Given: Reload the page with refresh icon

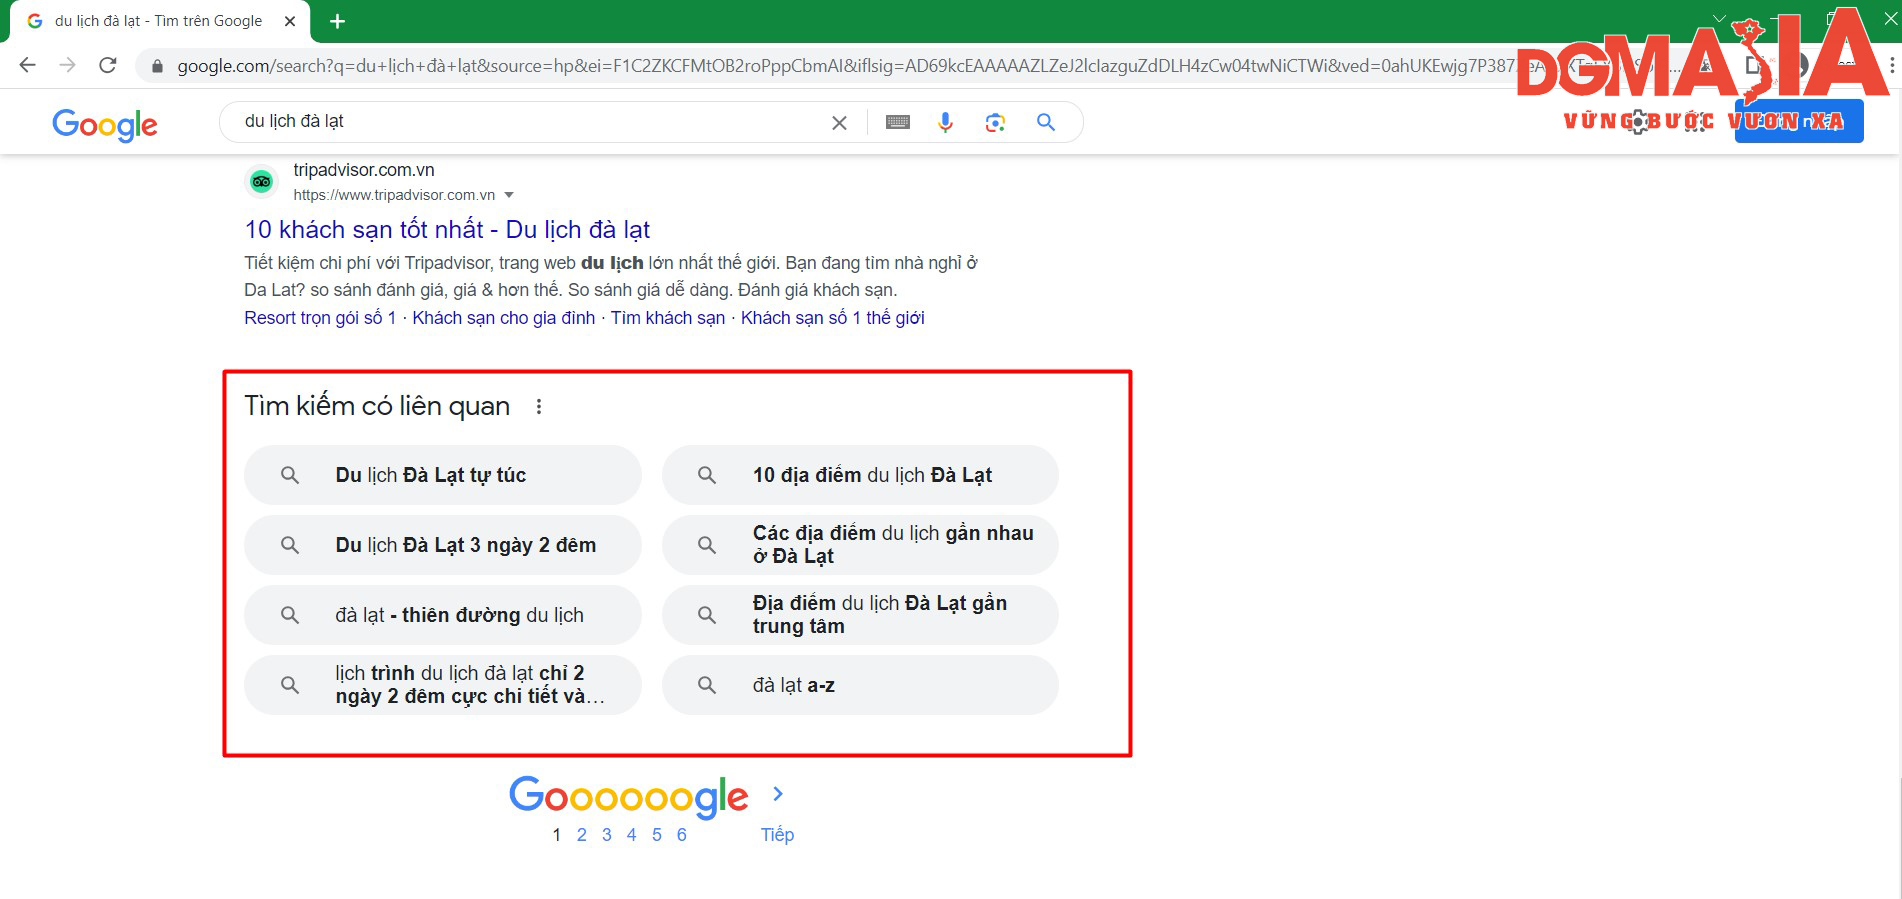Looking at the screenshot, I should tap(108, 65).
